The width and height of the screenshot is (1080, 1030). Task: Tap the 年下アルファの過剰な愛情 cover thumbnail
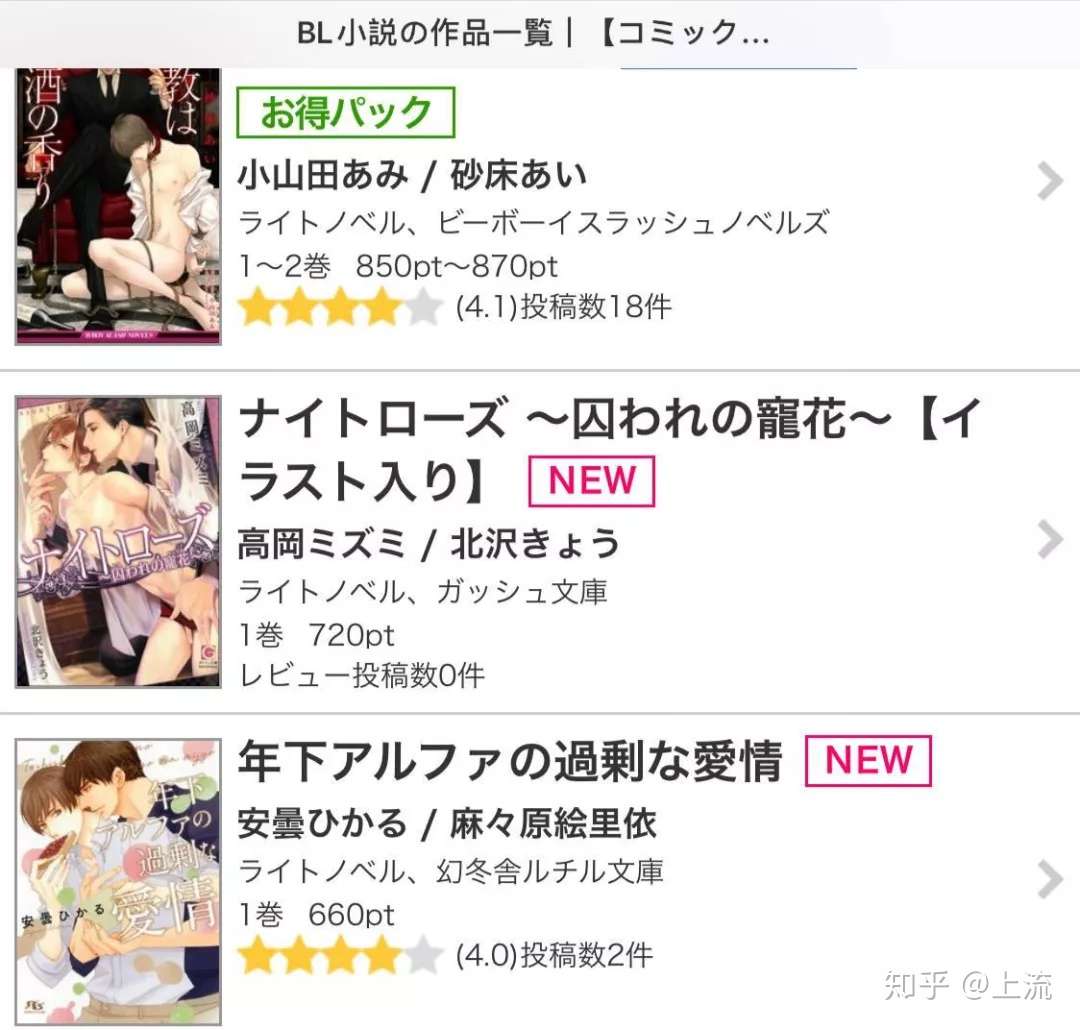click(118, 882)
